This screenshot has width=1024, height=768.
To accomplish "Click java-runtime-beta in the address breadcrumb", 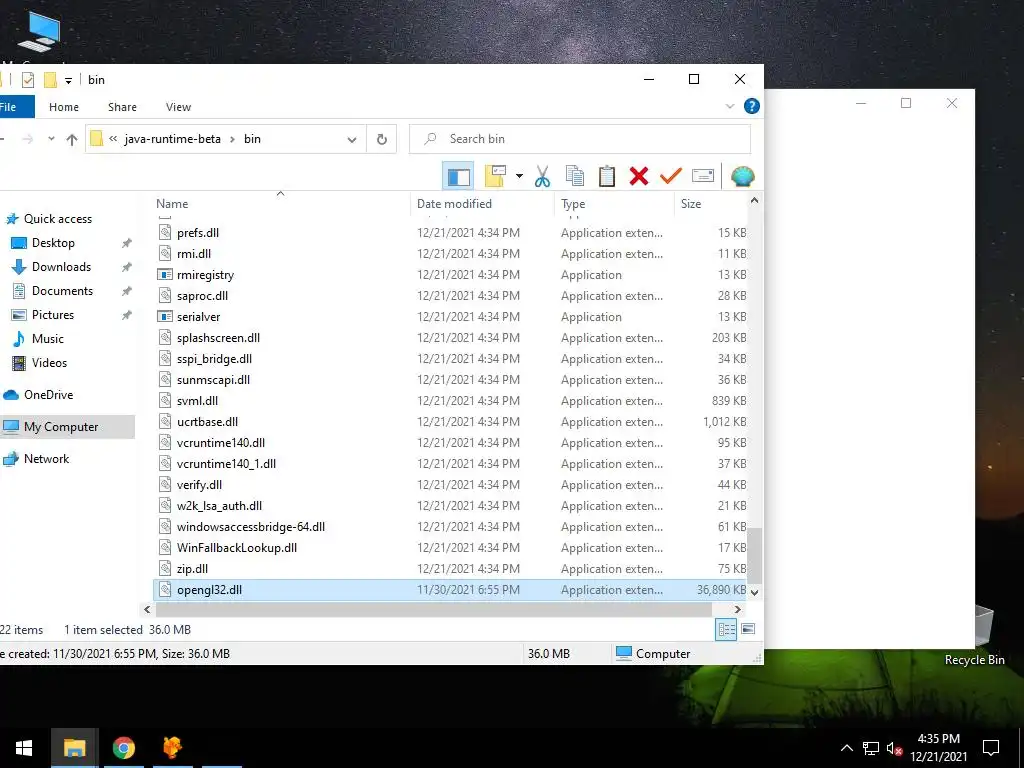I will (172, 139).
